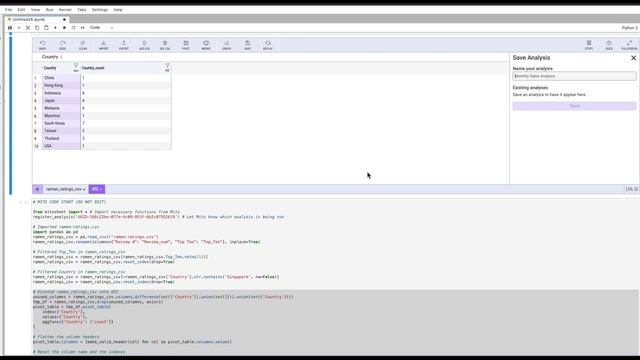Viewport: 640px width, 360px height.
Task: Open the View menu
Action: point(36,9)
